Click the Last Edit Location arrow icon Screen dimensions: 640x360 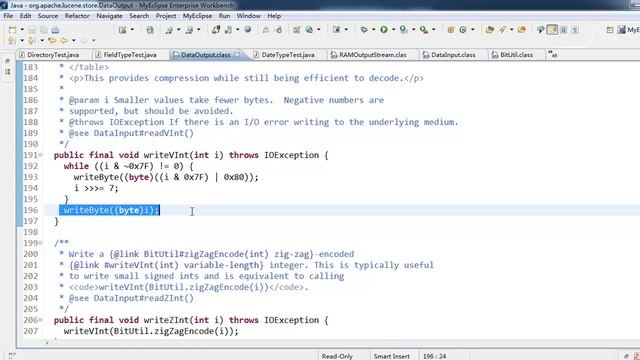pos(52,40)
